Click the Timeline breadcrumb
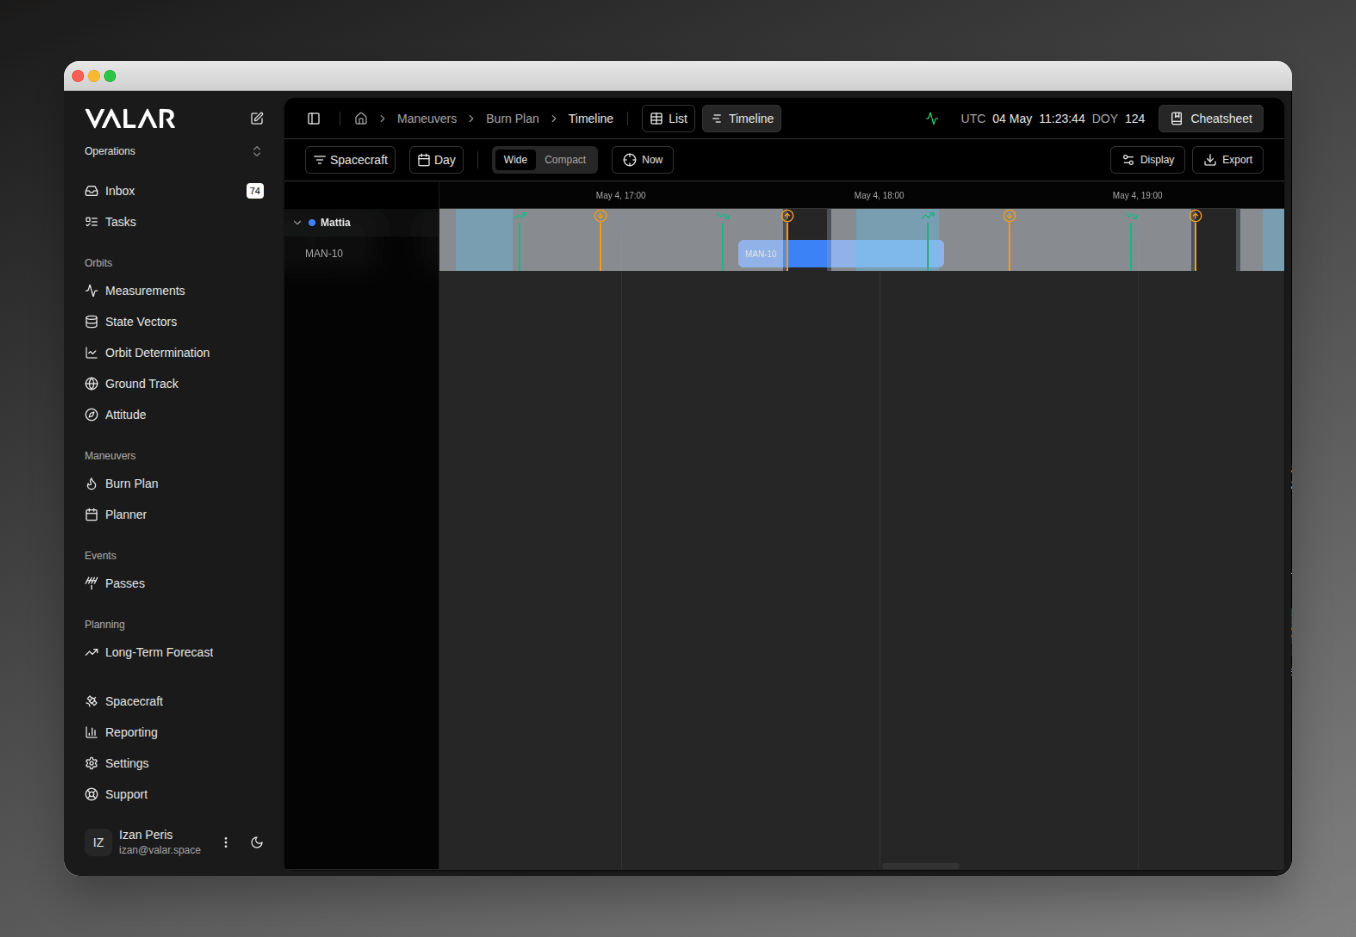 pos(591,119)
